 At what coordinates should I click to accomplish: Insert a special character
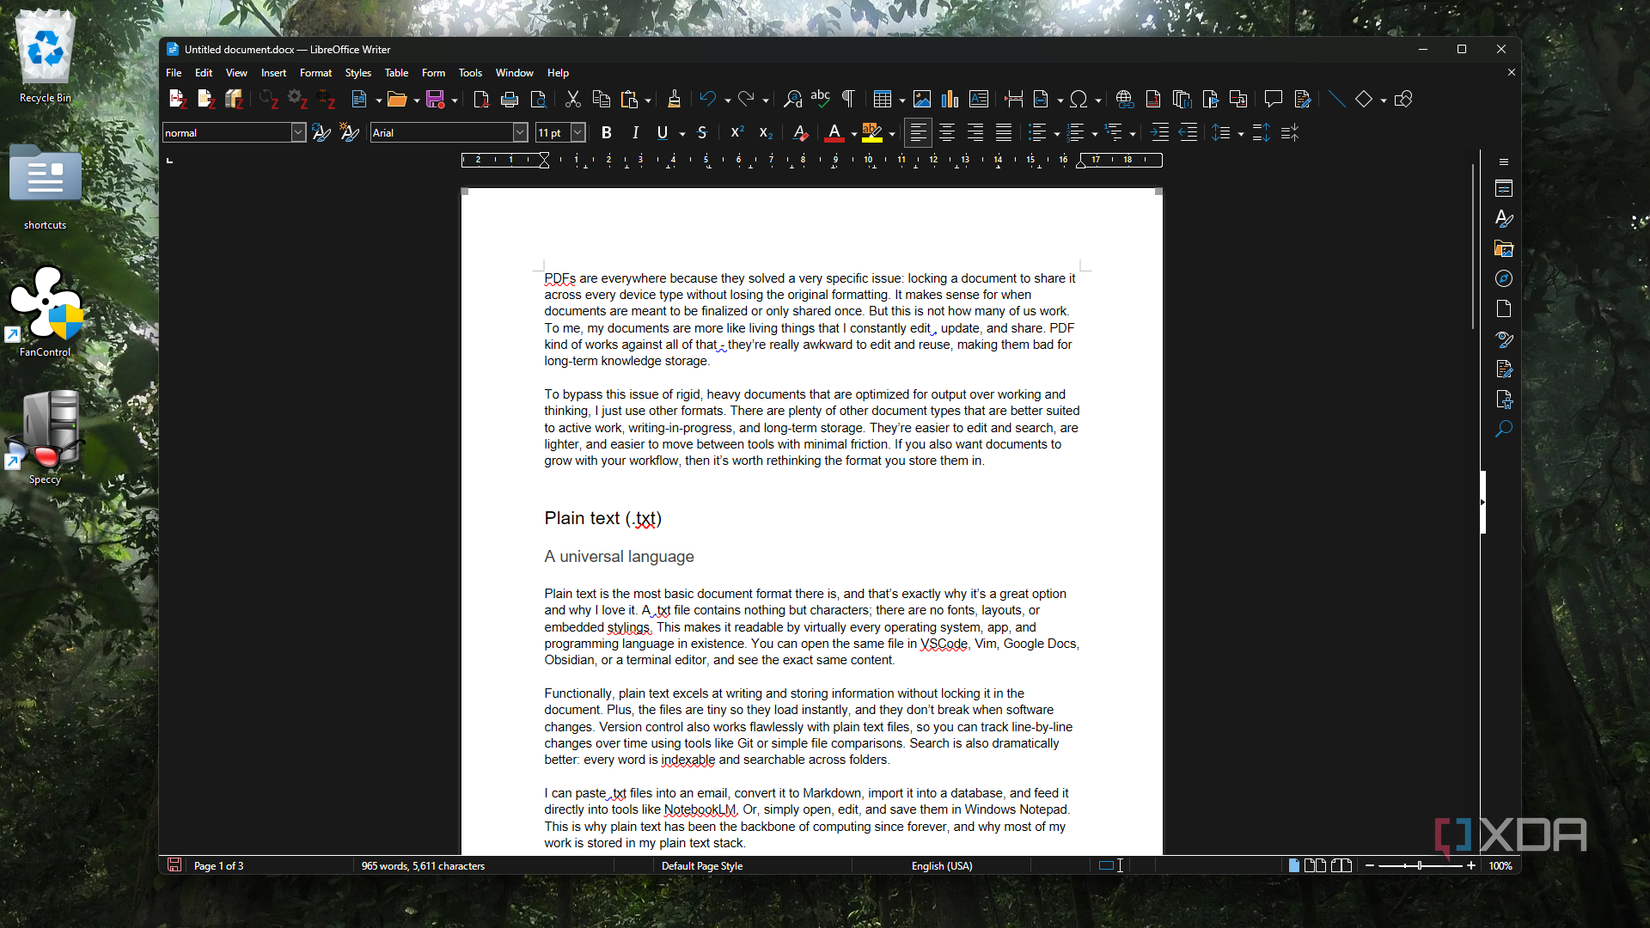click(x=1081, y=99)
